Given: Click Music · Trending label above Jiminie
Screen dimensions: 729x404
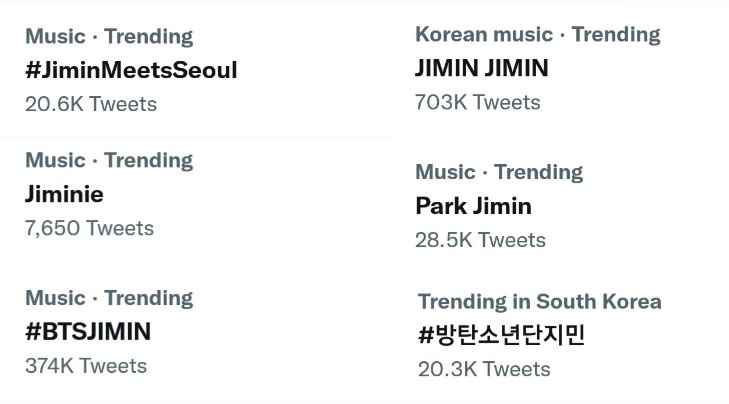Looking at the screenshot, I should coord(109,160).
